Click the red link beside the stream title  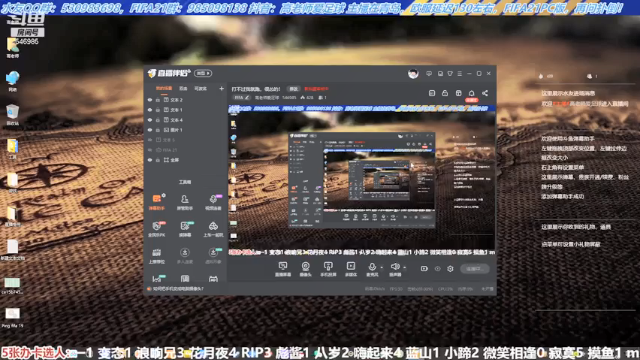pos(316,89)
